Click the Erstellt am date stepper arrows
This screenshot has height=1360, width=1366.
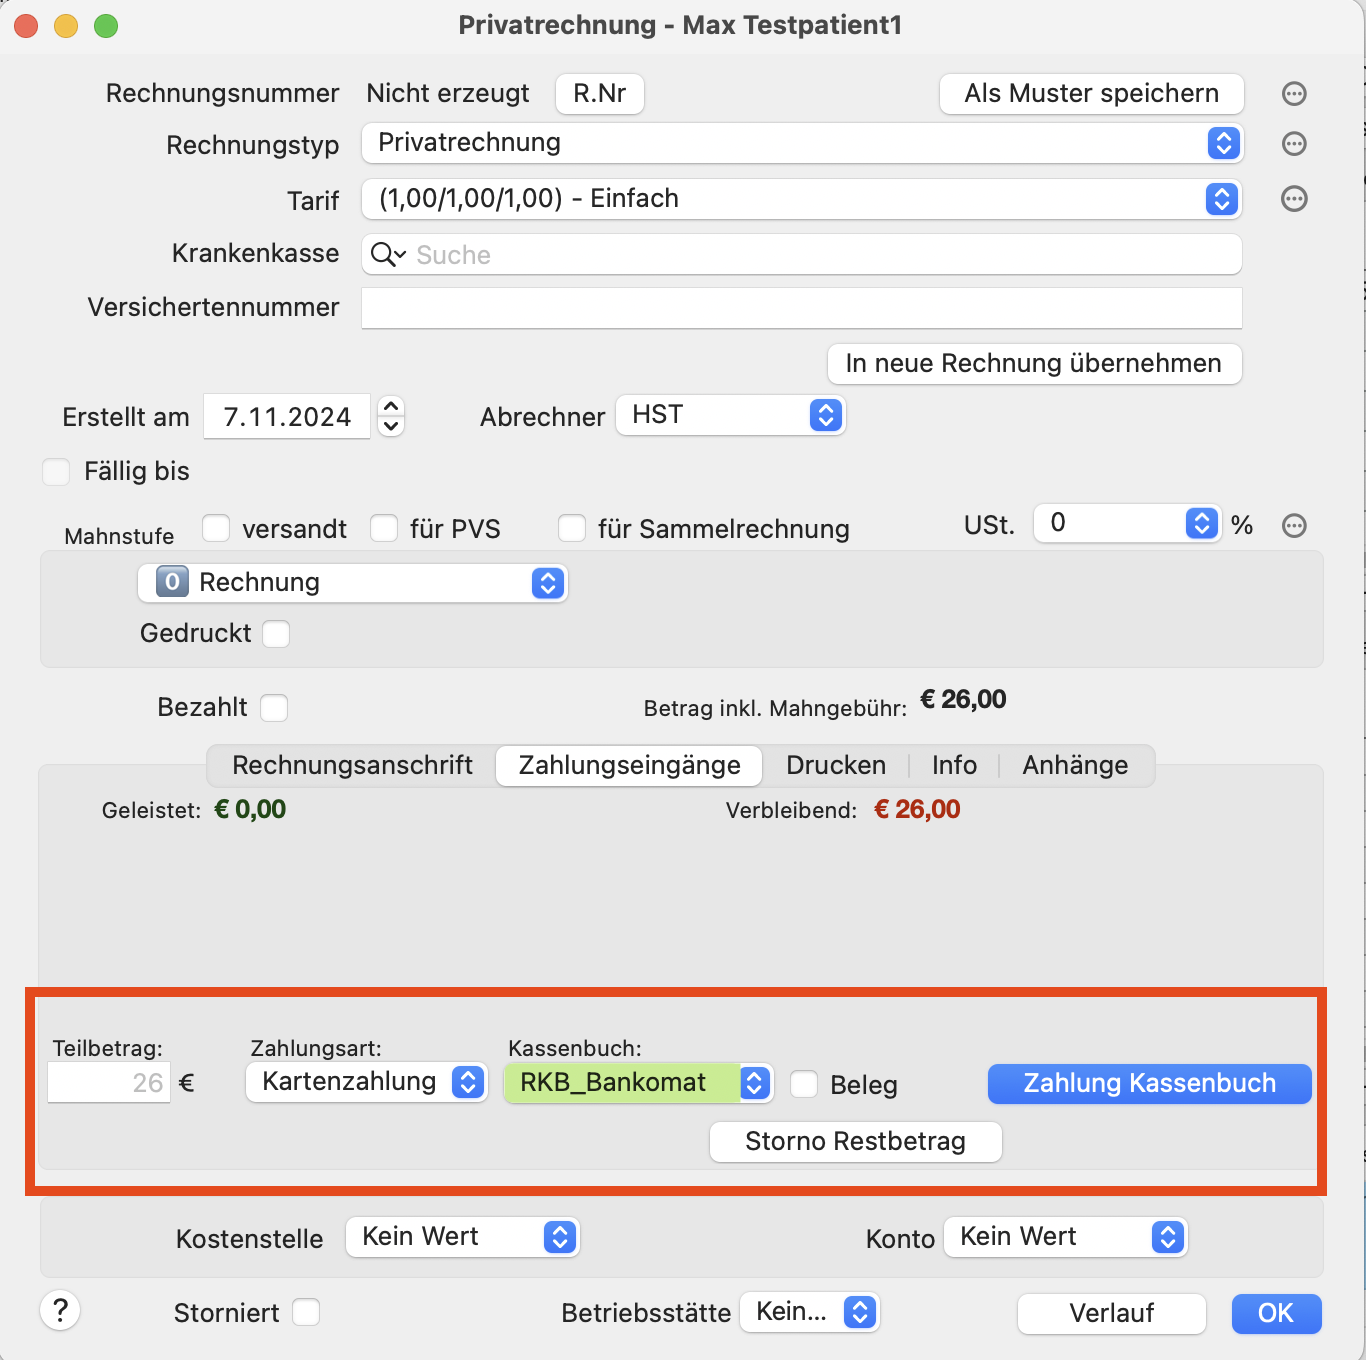391,416
